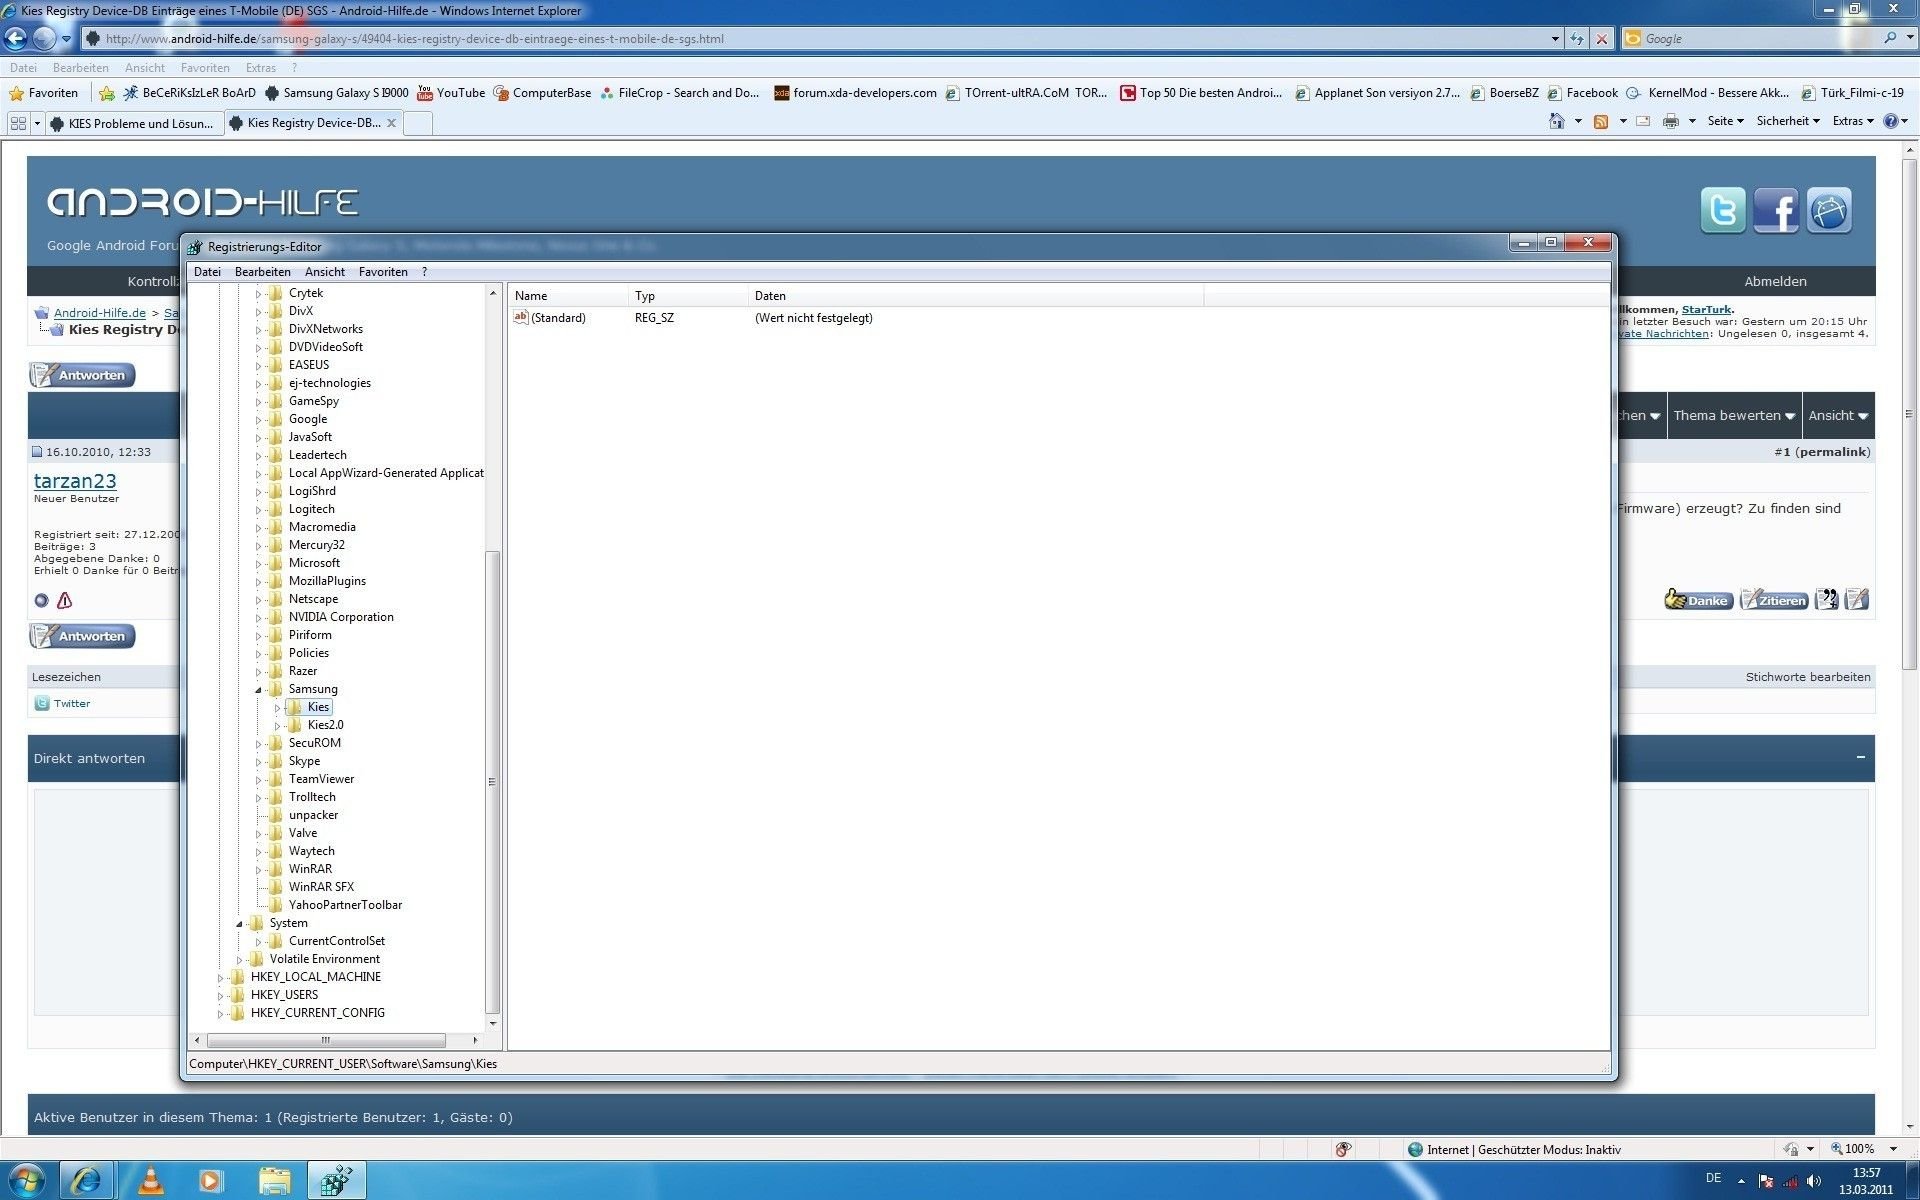Expand HKEY_LOCAL_MACHINE hive

tap(220, 977)
